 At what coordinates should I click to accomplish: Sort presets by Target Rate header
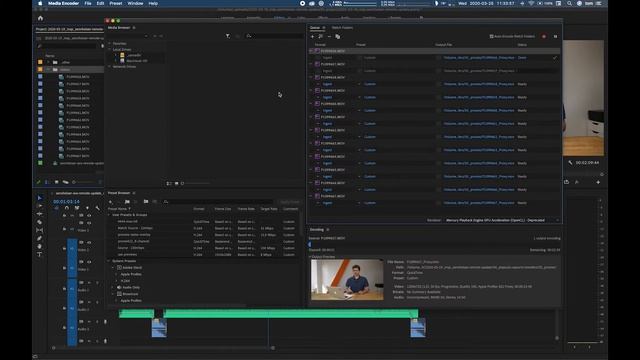pyautogui.click(x=269, y=209)
